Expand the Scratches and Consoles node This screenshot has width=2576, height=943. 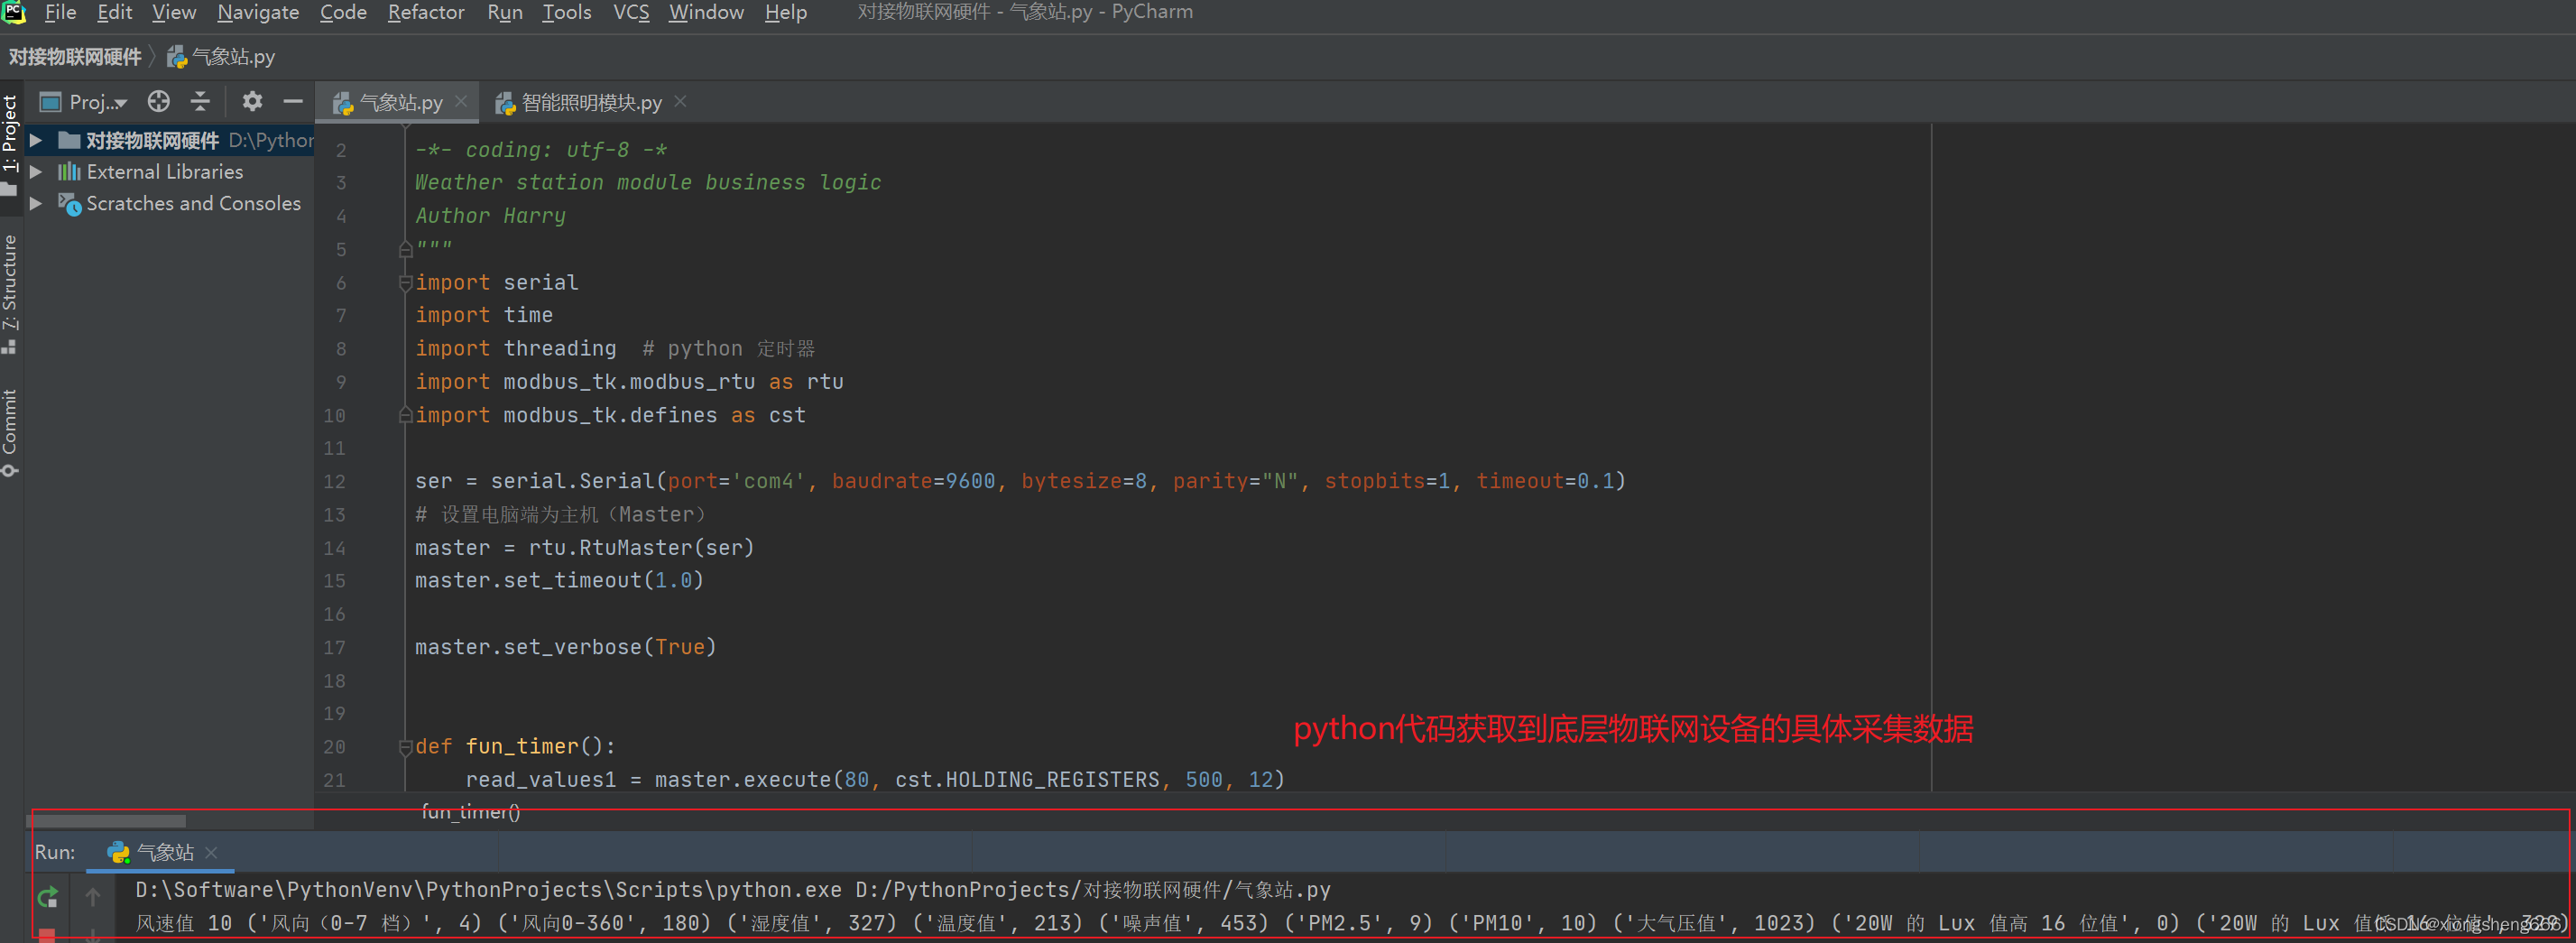[36, 204]
